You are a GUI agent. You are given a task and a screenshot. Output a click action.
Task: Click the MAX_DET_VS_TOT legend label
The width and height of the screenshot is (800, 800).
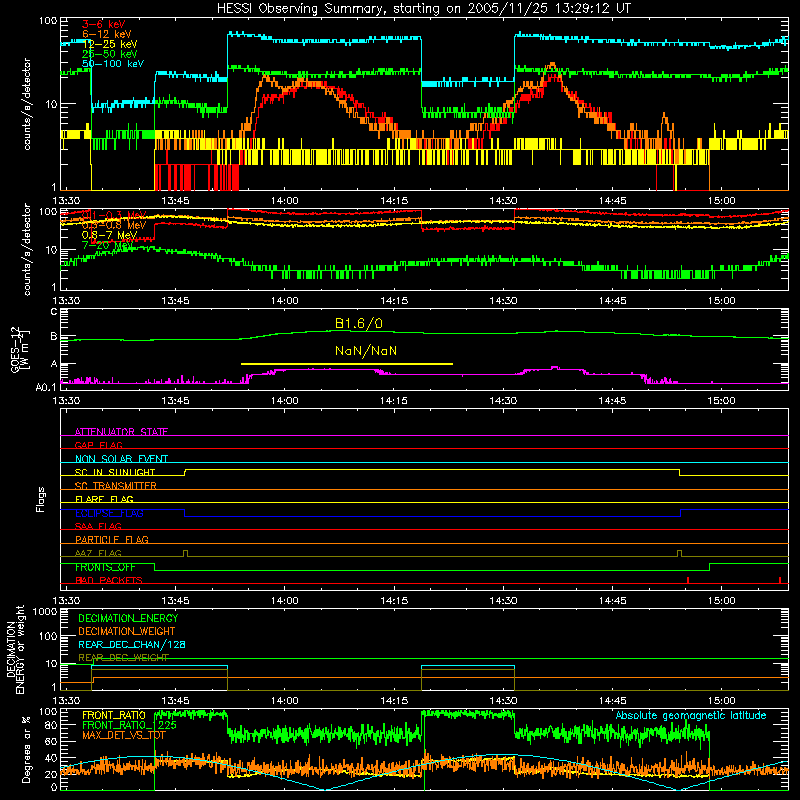(x=124, y=735)
